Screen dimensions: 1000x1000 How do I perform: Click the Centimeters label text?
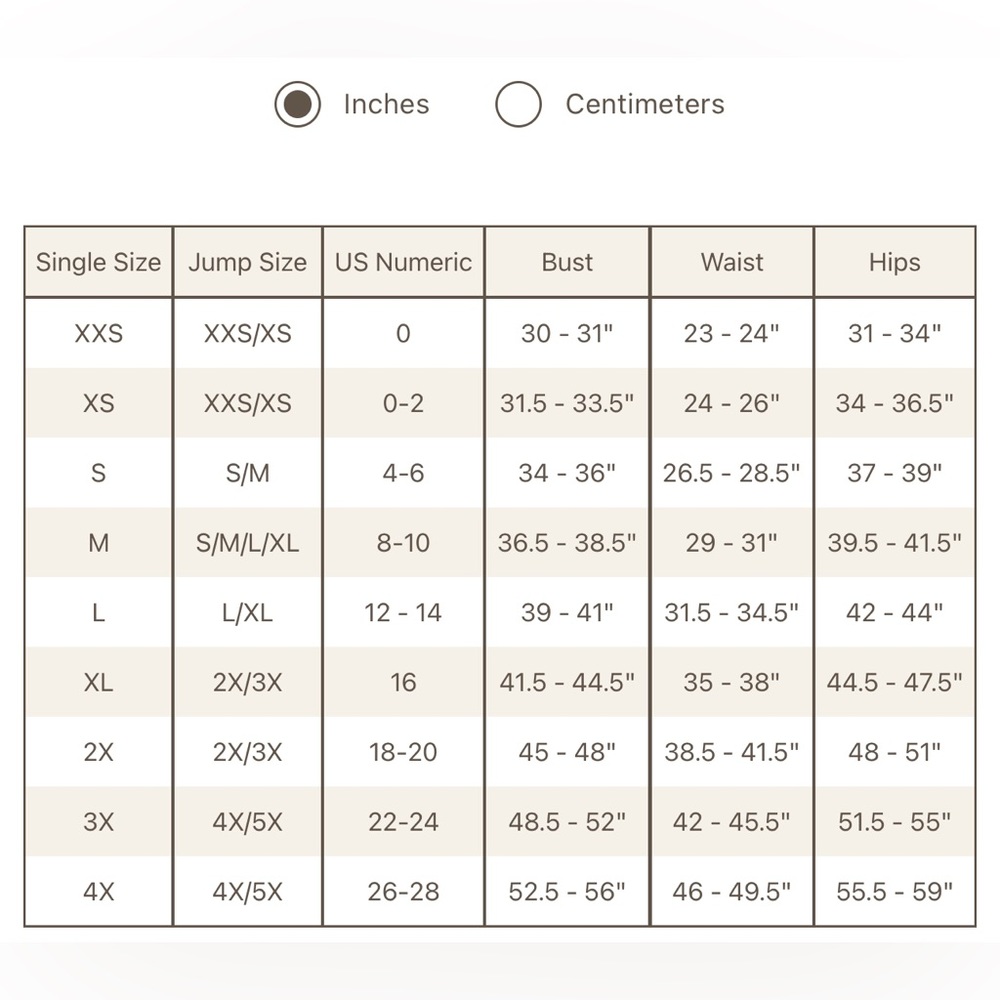pyautogui.click(x=645, y=104)
